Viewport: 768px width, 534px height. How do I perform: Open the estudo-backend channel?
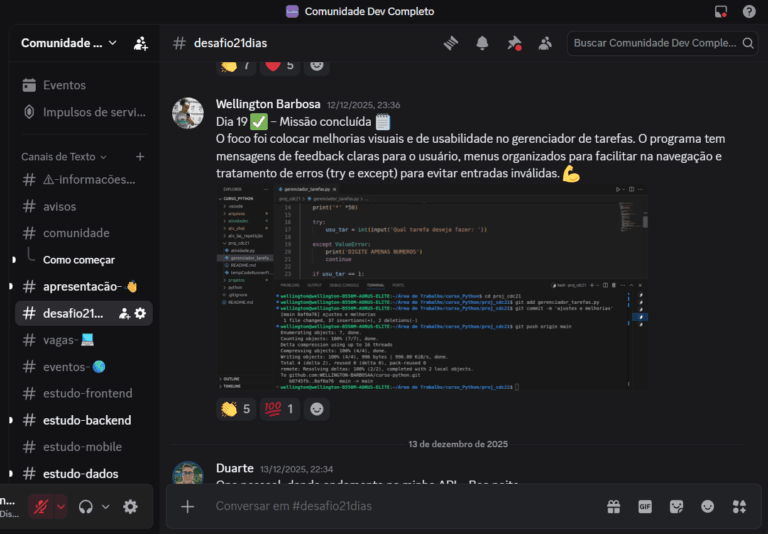[x=83, y=420]
